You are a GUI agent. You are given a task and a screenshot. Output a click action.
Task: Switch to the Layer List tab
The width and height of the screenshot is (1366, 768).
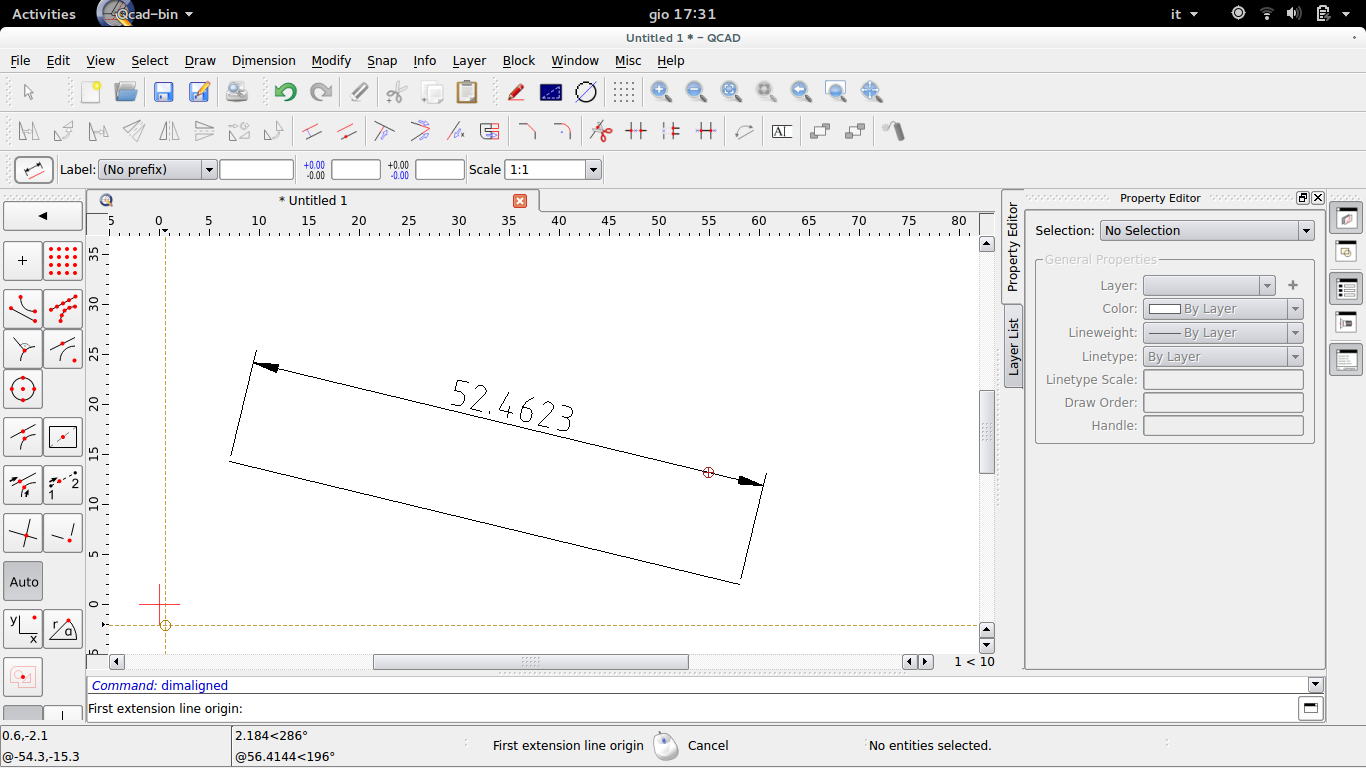(1013, 345)
